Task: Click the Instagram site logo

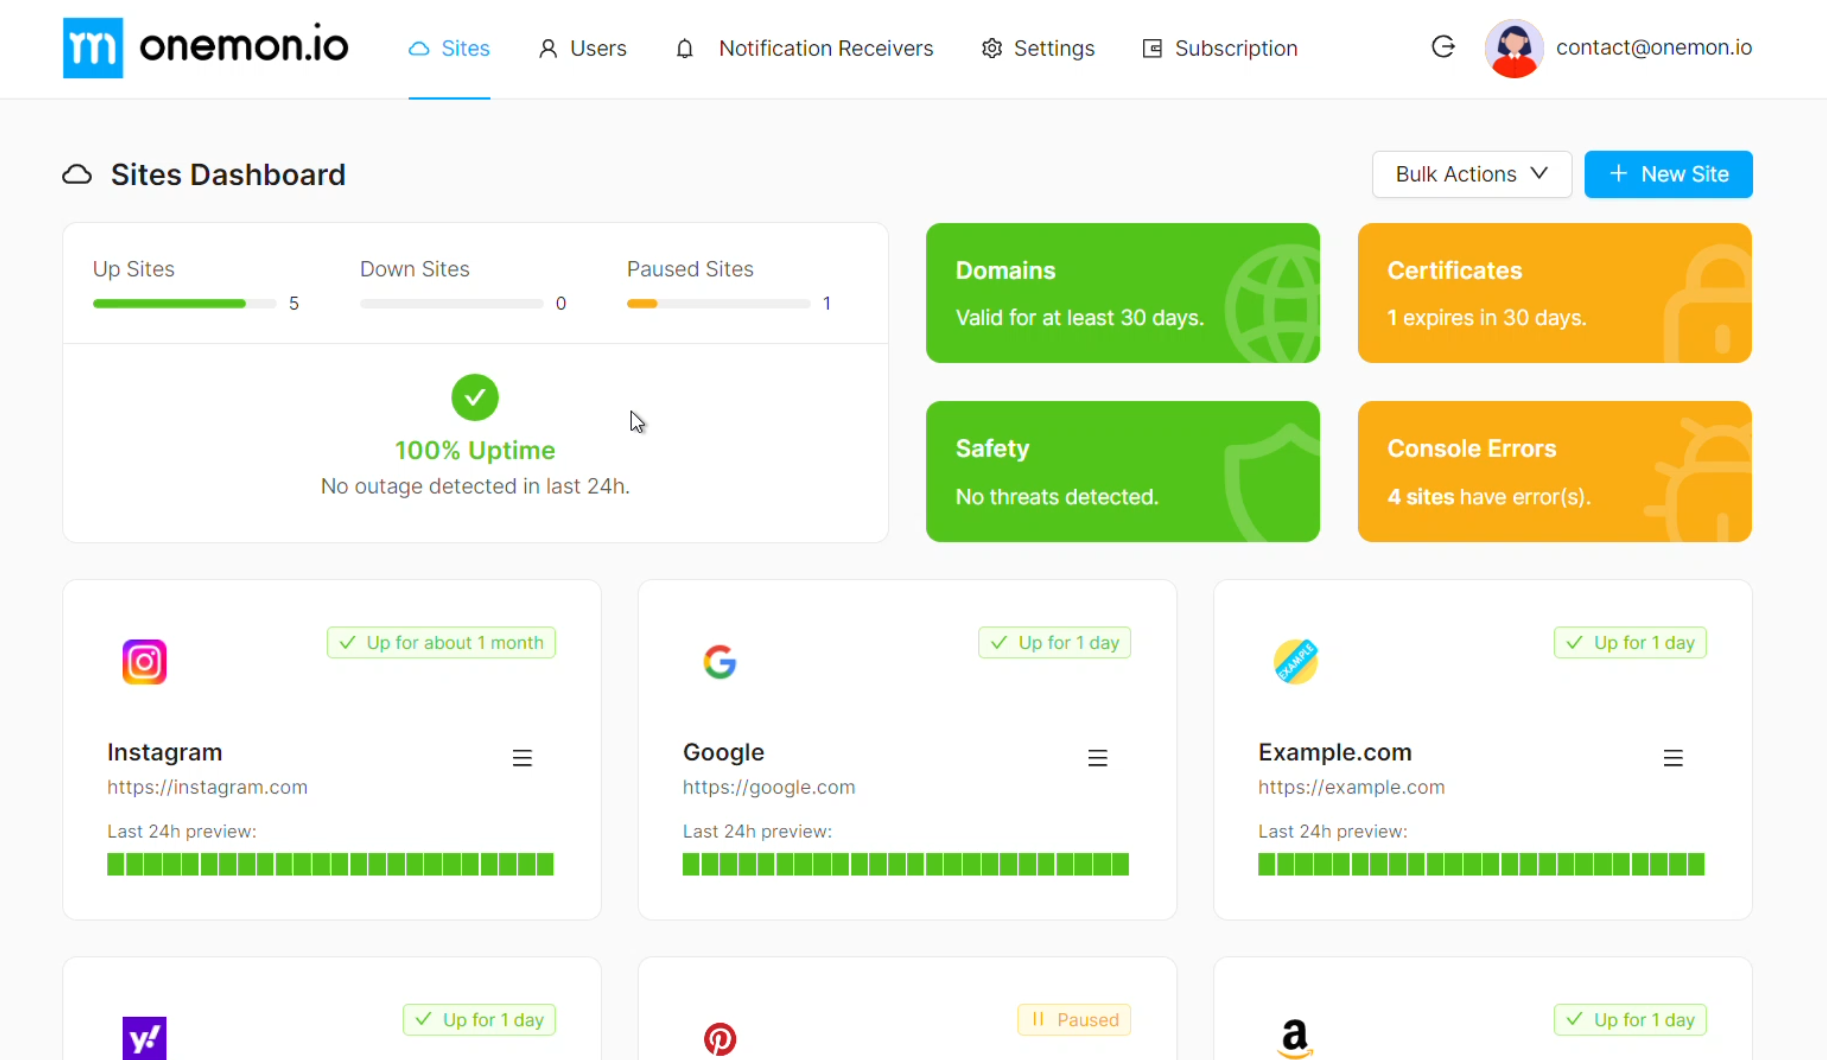Action: coord(144,662)
